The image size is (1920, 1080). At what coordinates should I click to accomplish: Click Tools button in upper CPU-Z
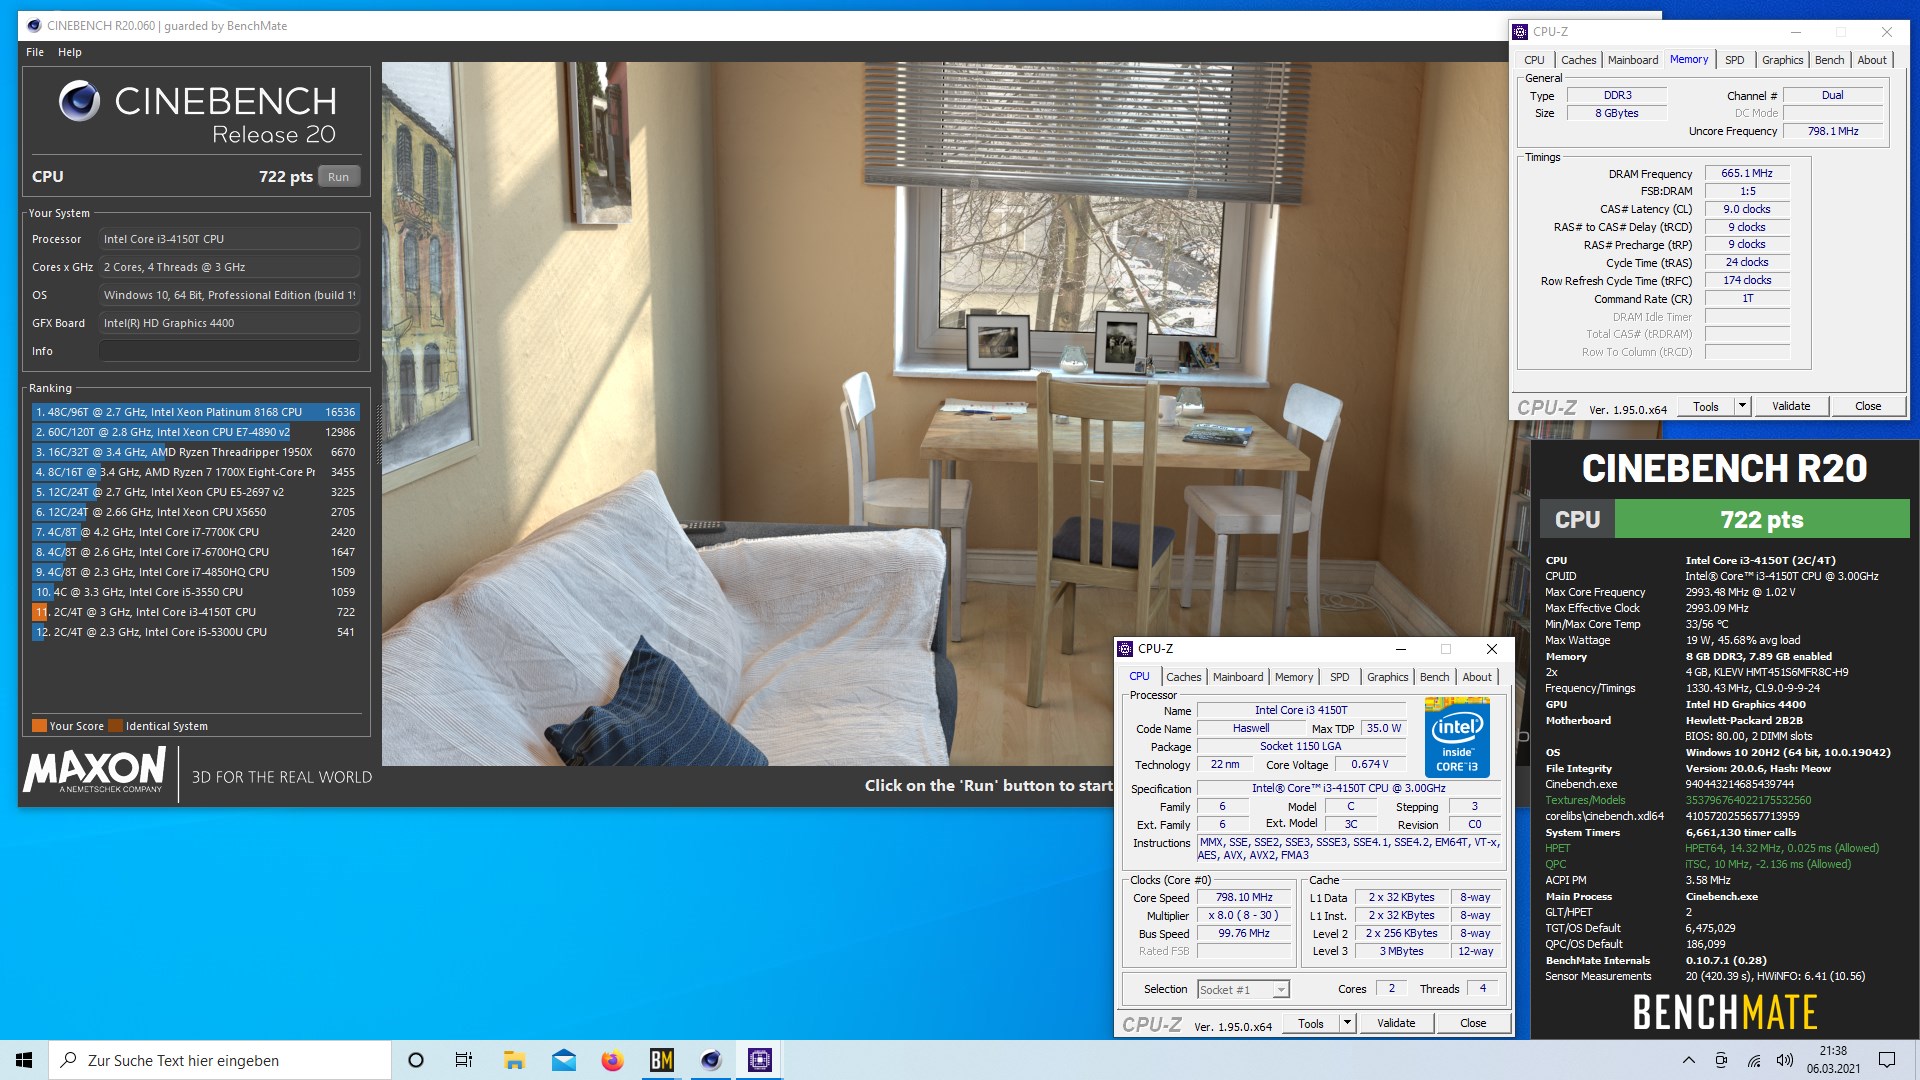[x=1706, y=406]
